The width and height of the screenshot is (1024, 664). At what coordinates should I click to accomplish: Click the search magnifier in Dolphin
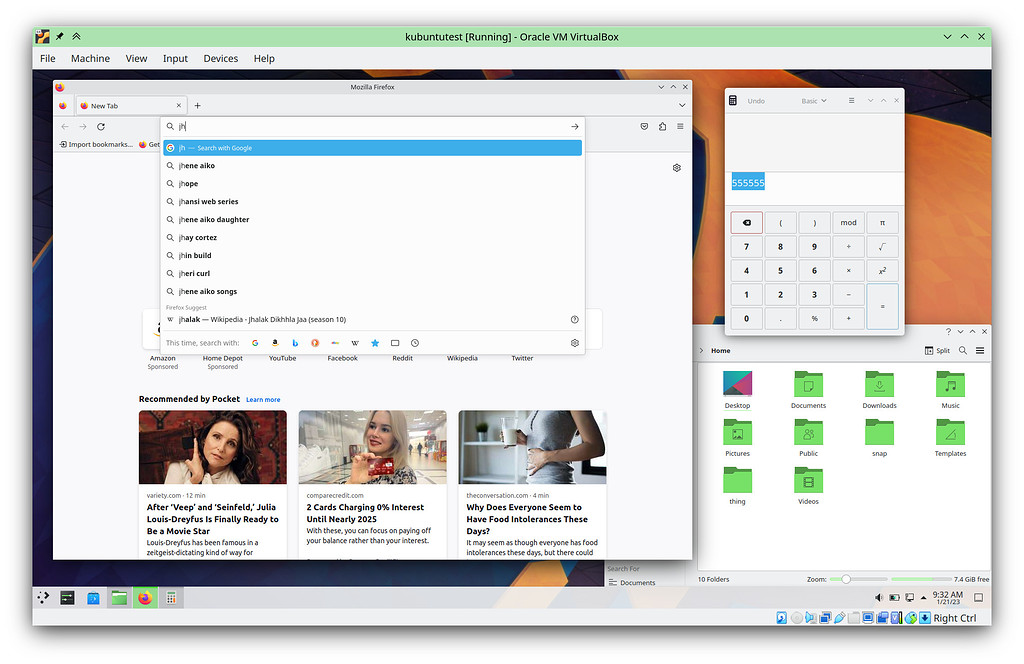click(x=962, y=350)
